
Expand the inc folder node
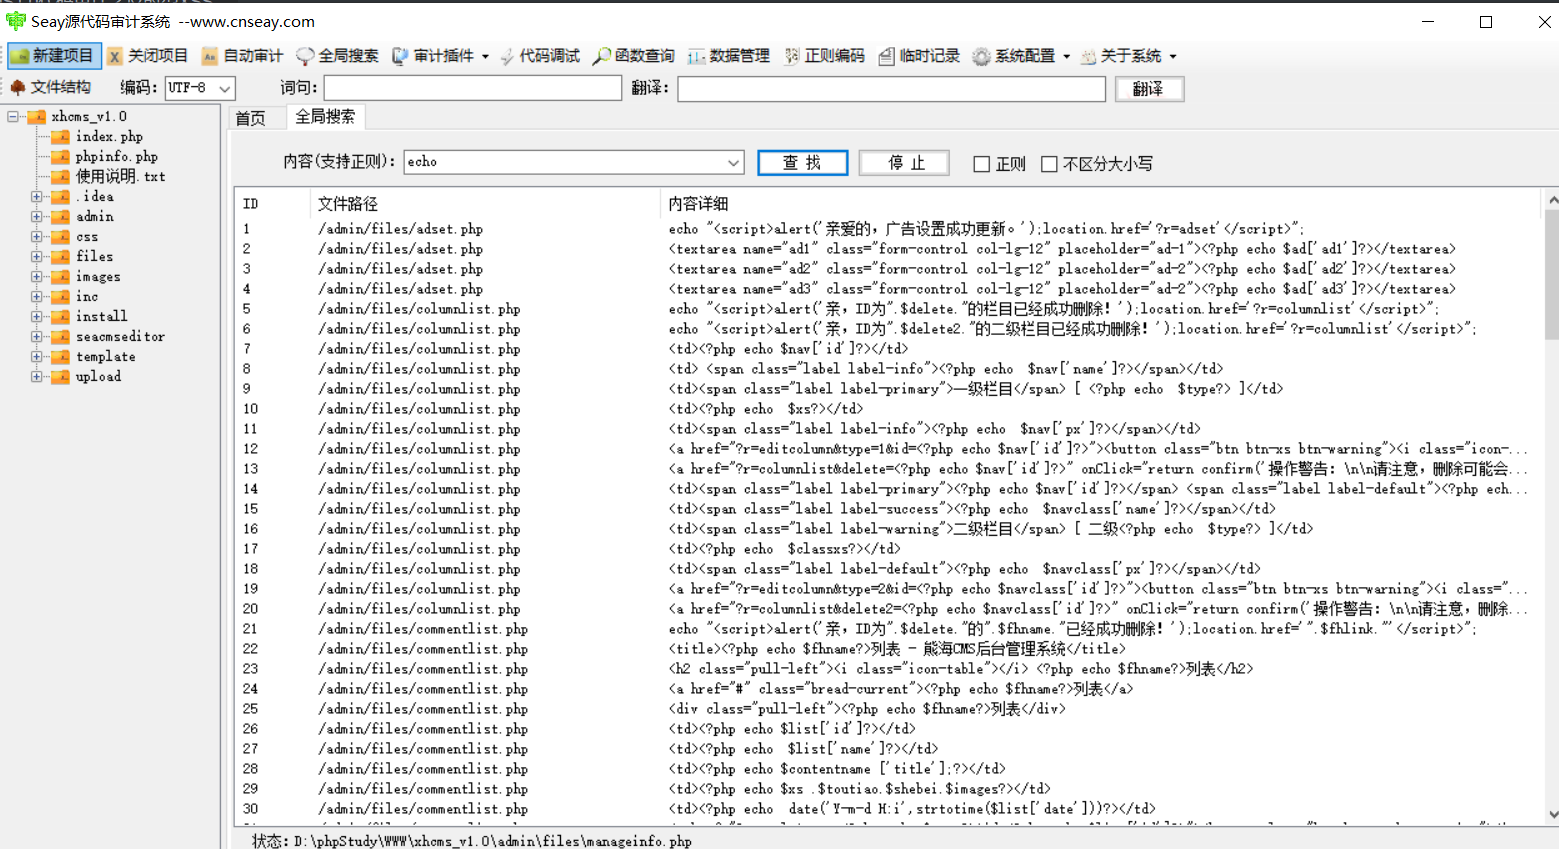[36, 296]
